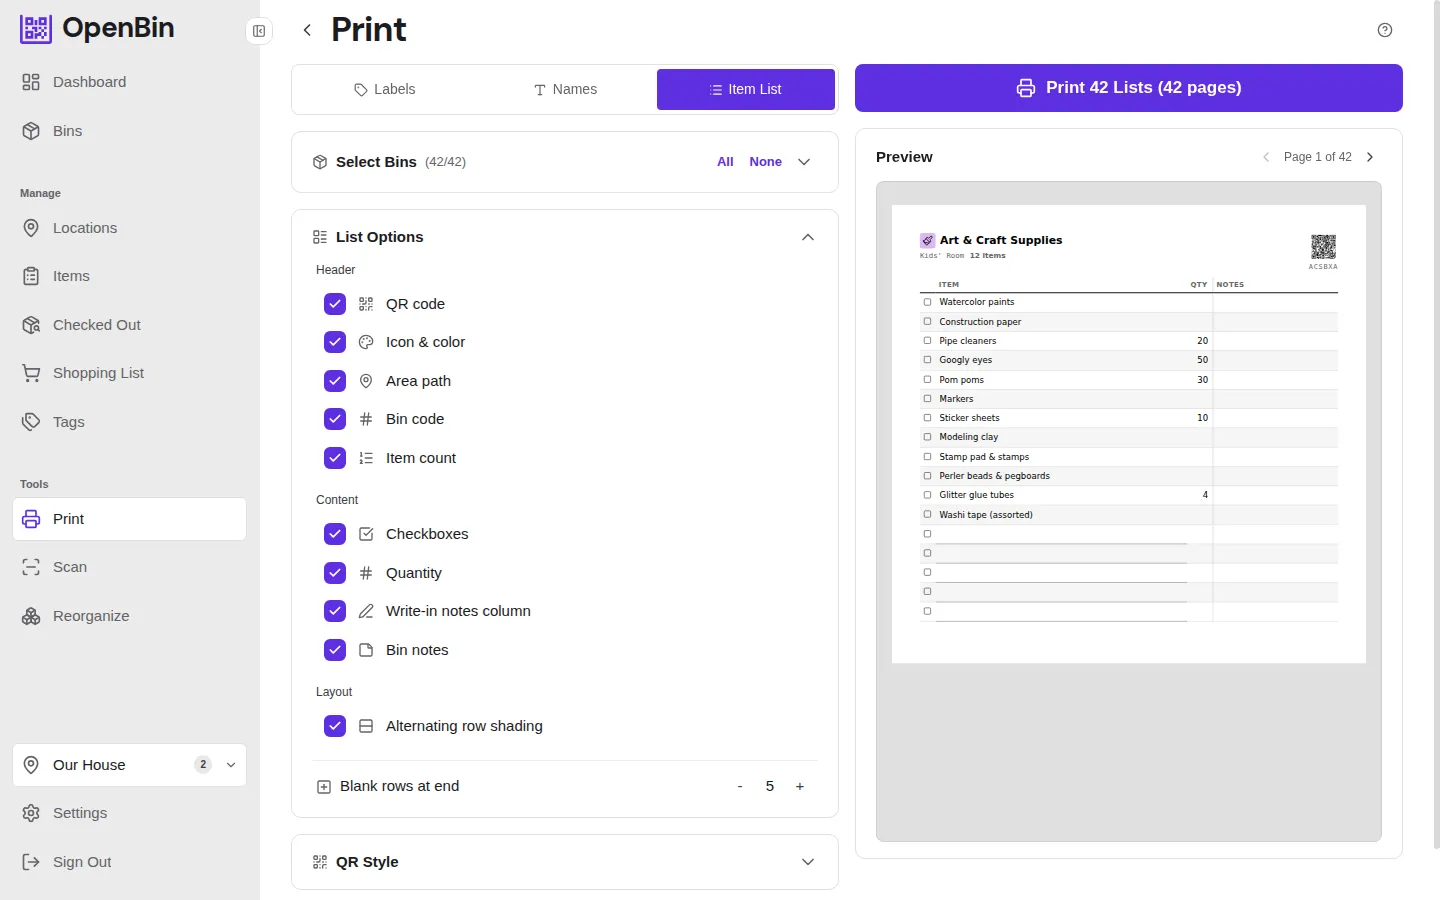This screenshot has height=900, width=1440.
Task: Click the Dashboard grid icon in the sidebar
Action: click(31, 82)
